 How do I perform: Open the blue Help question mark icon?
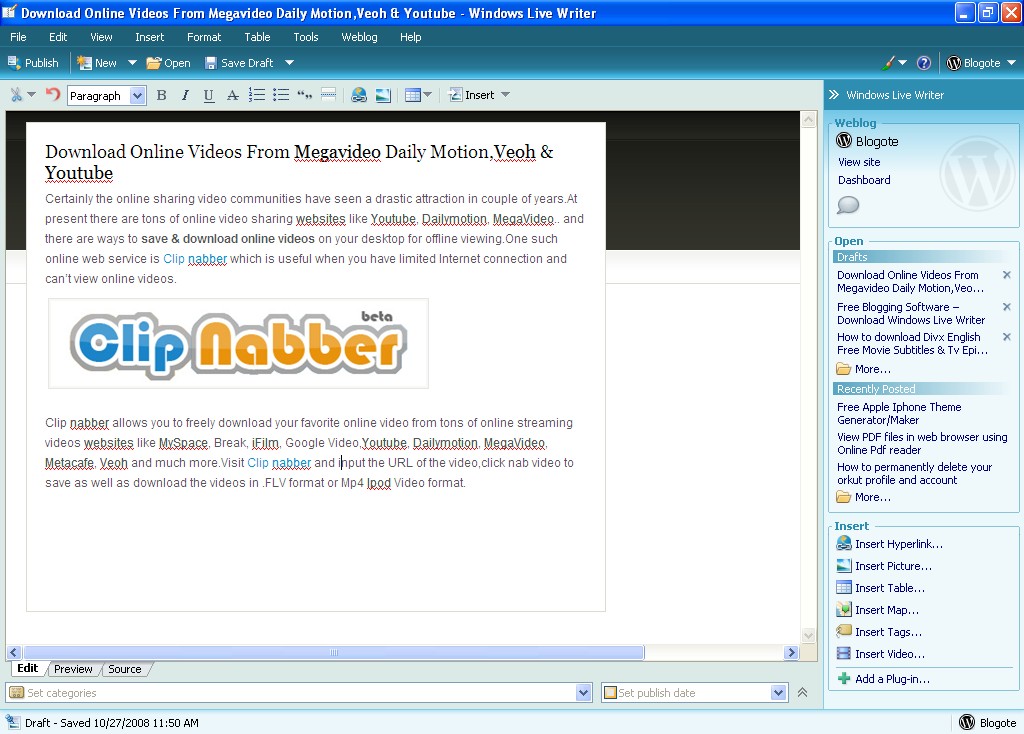pyautogui.click(x=923, y=63)
